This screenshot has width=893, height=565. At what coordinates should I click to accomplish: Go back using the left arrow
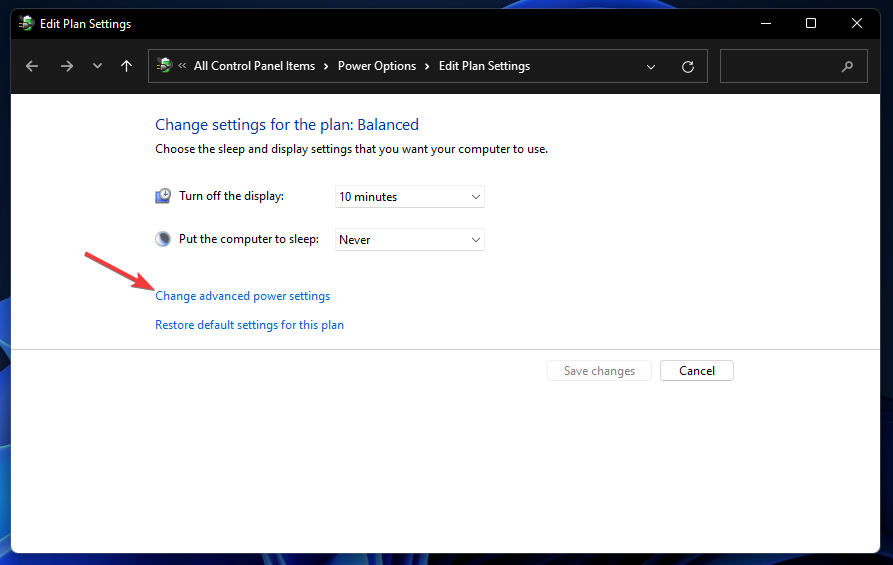point(32,66)
